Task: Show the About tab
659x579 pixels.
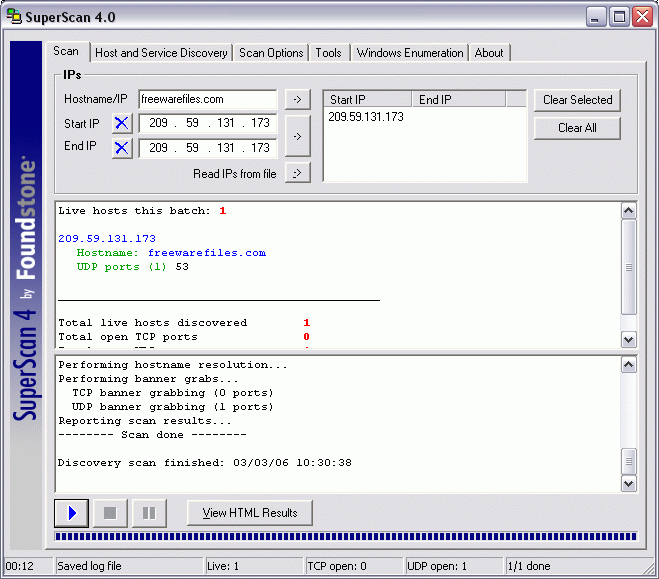Action: click(489, 53)
